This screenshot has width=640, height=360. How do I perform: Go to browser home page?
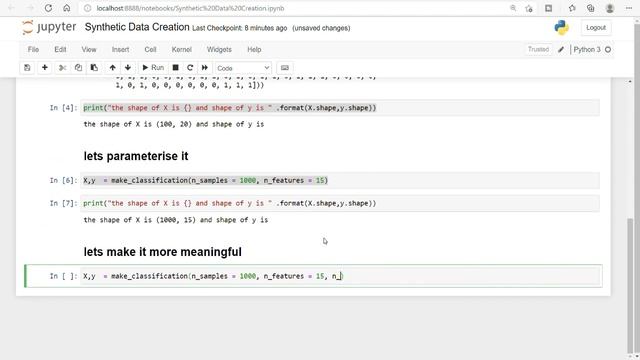(x=67, y=8)
